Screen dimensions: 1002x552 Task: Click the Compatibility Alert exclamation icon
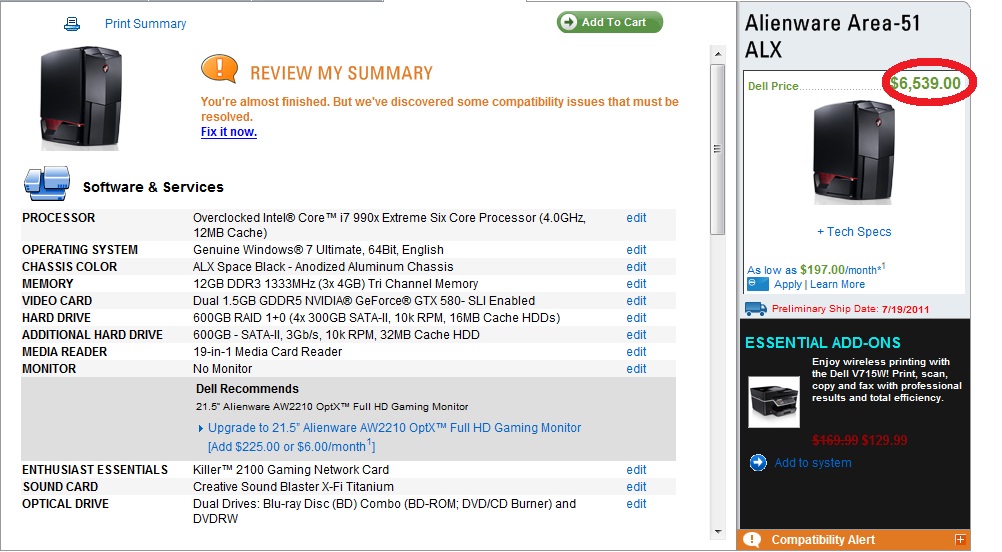pos(752,540)
